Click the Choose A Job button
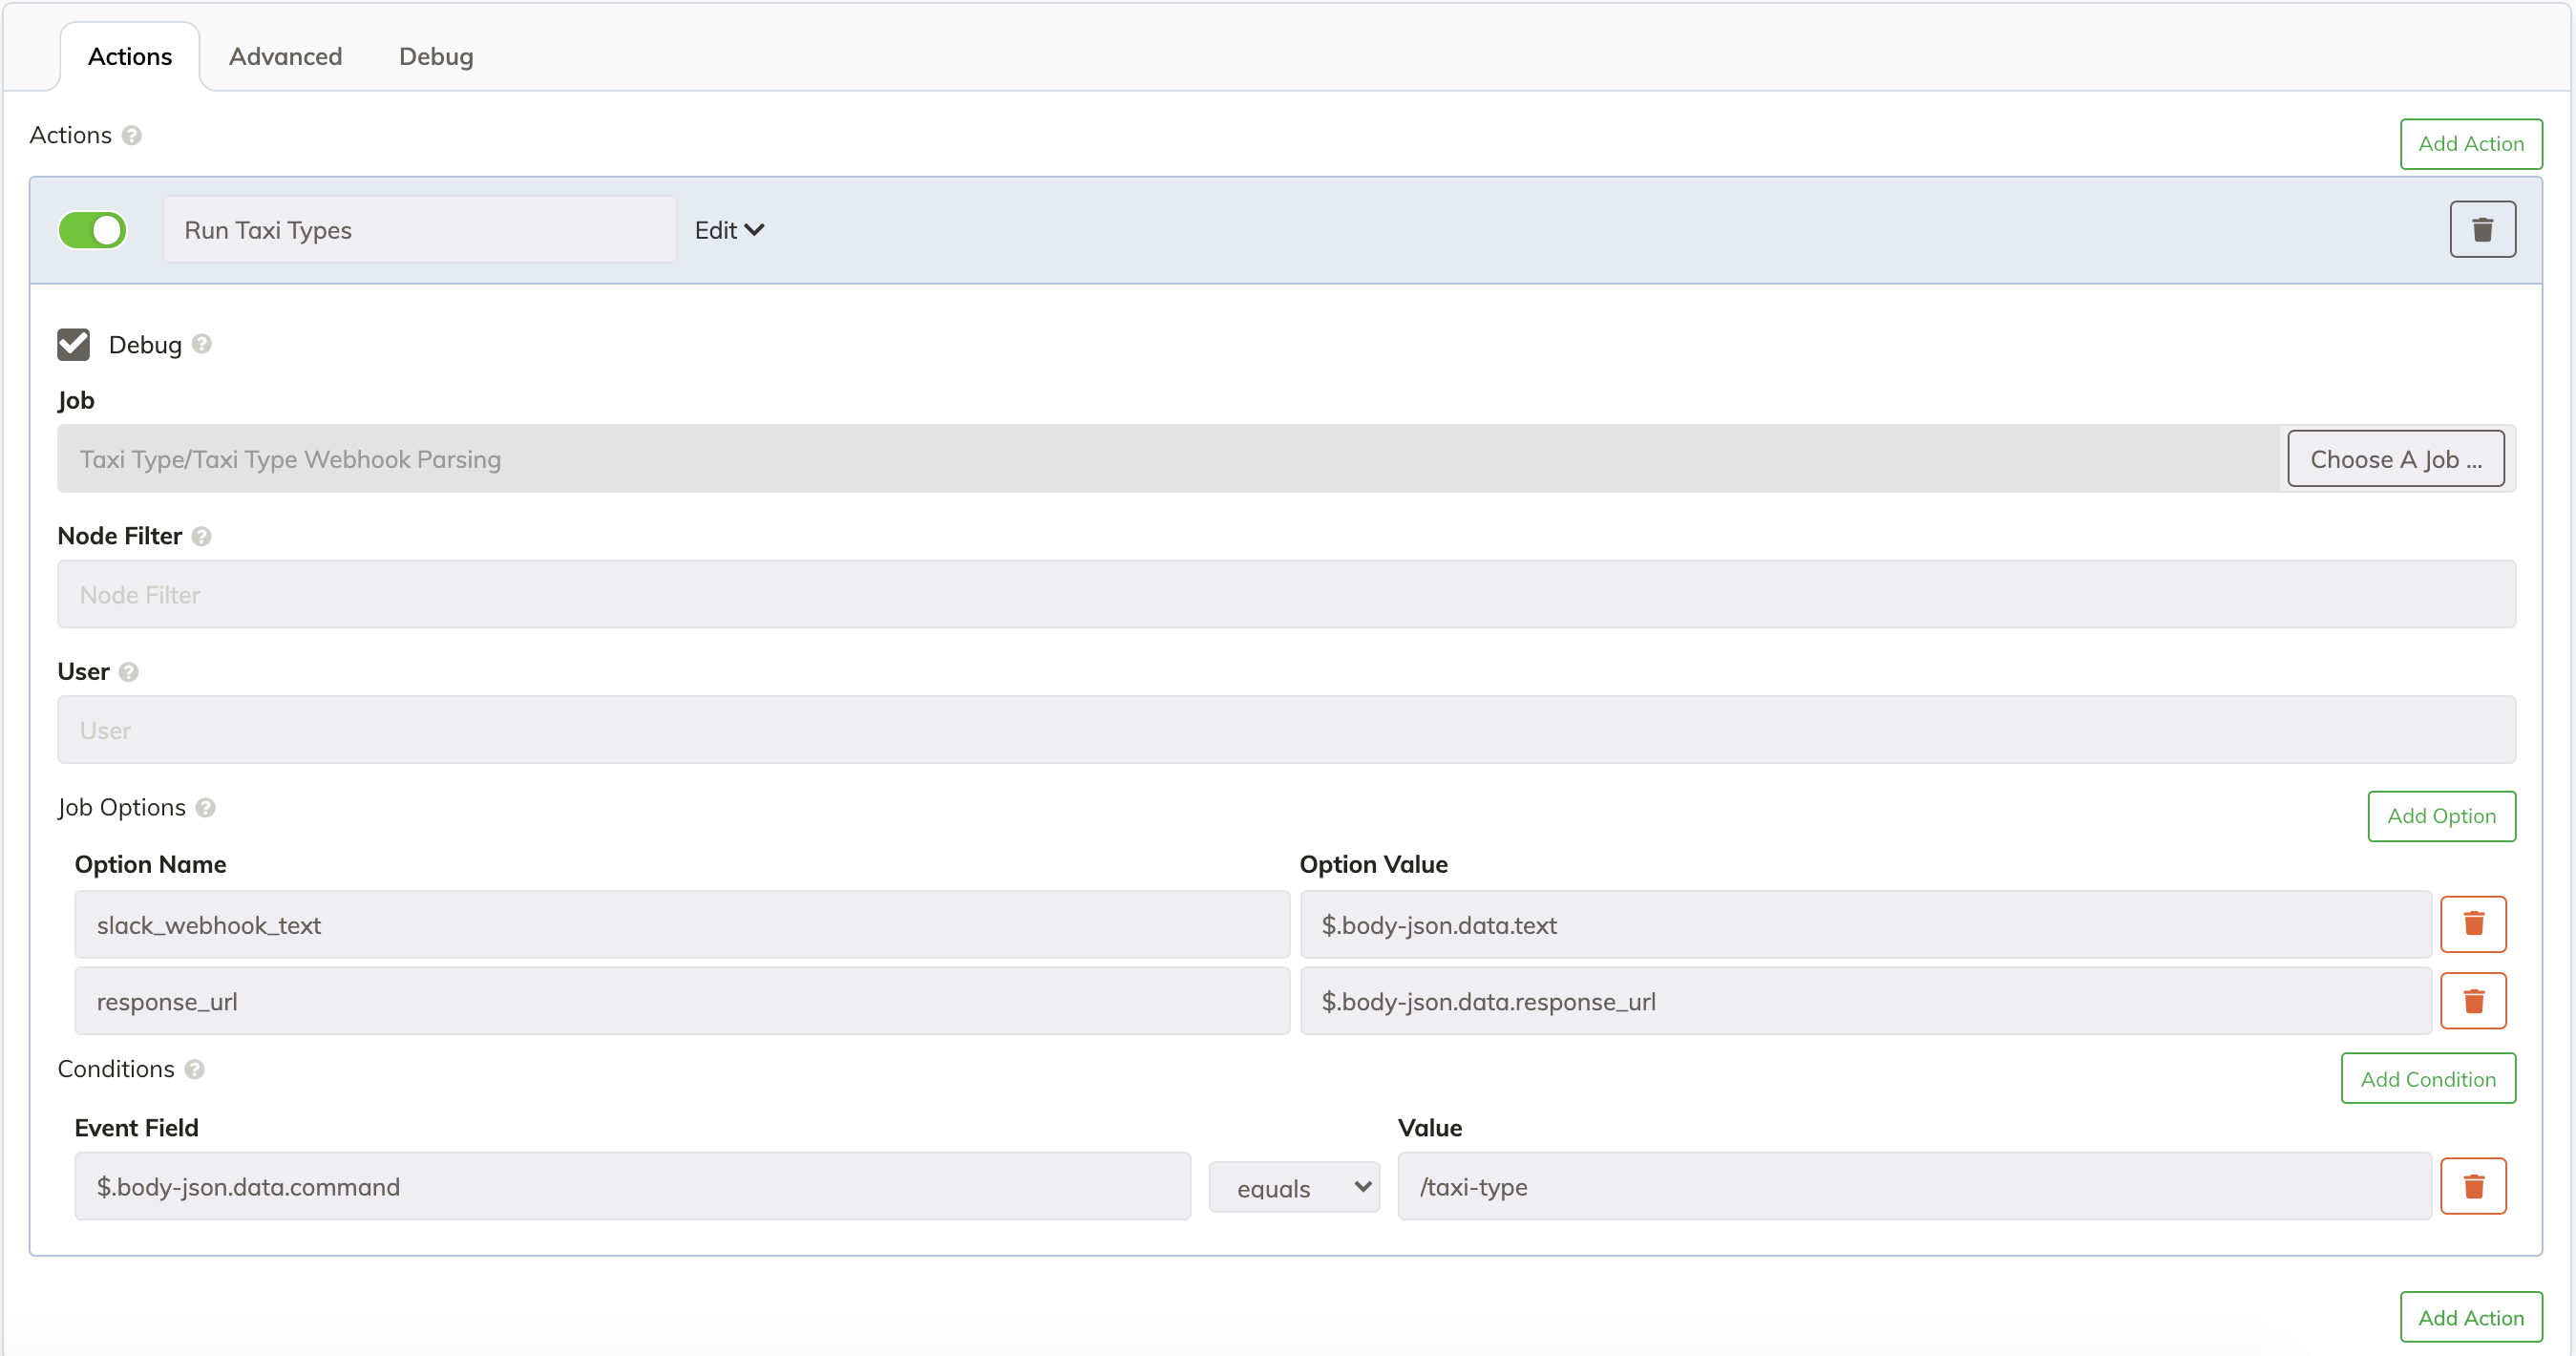2576x1356 pixels. pyautogui.click(x=2396, y=458)
